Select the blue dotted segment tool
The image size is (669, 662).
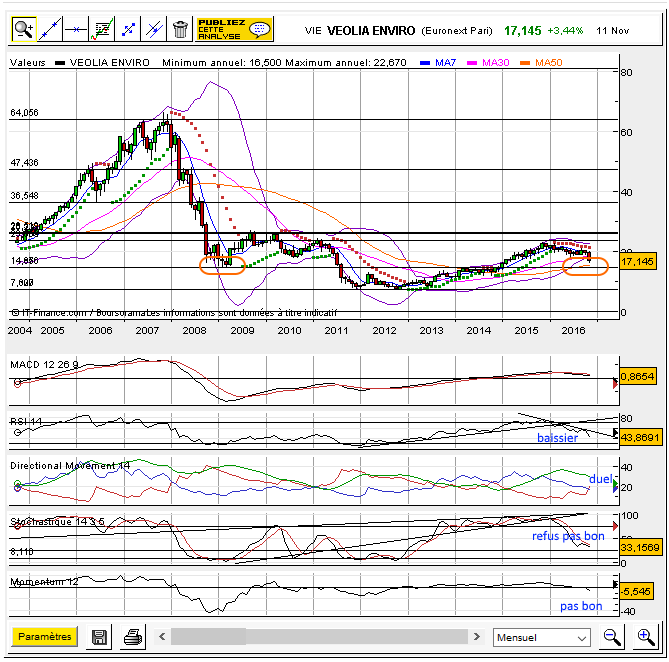point(128,29)
